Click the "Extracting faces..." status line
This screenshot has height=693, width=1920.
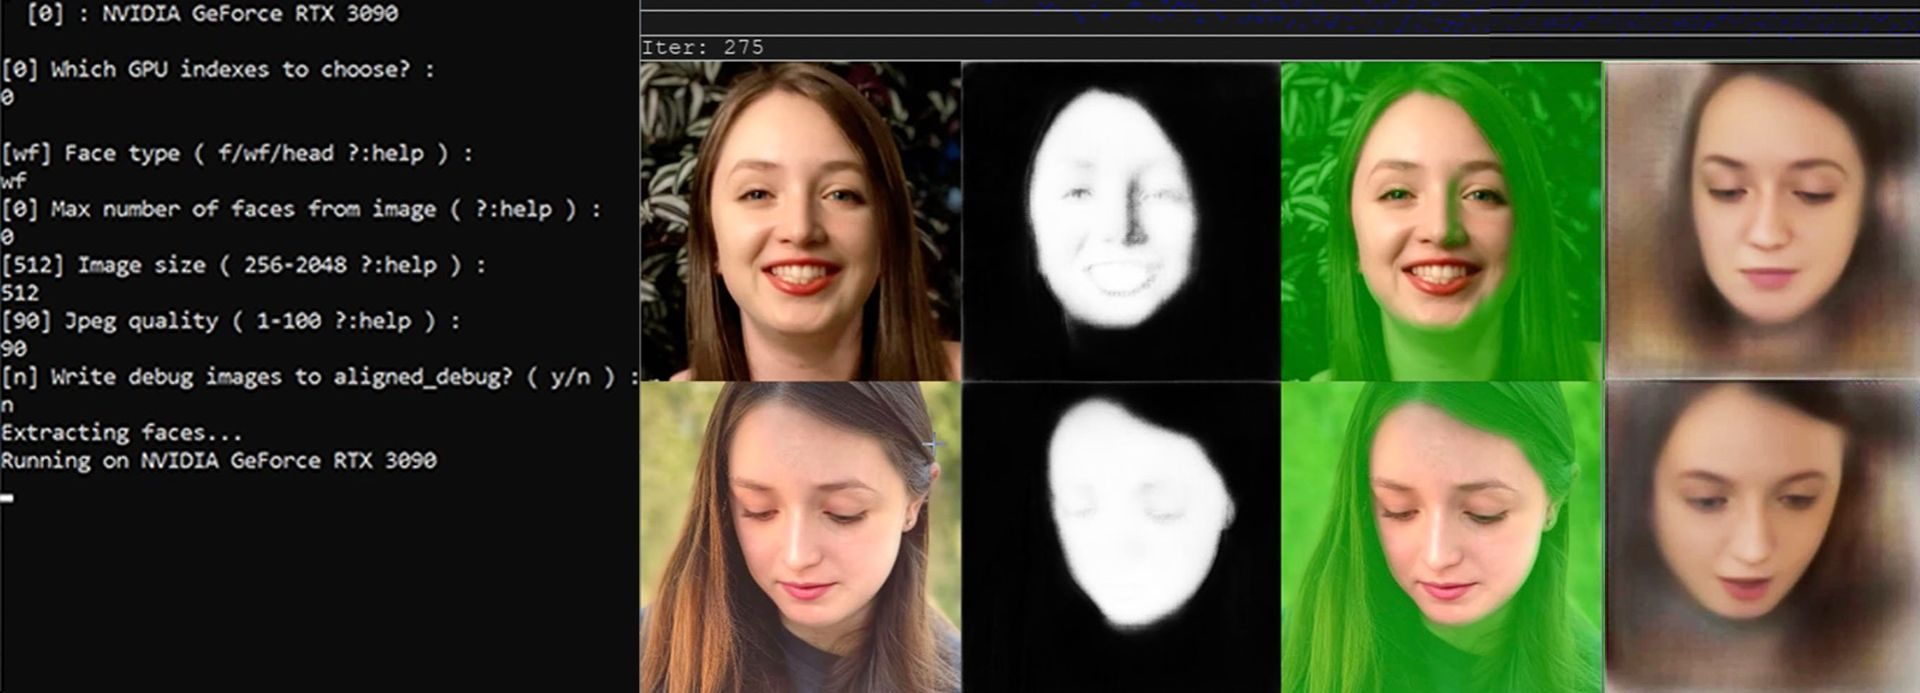121,433
